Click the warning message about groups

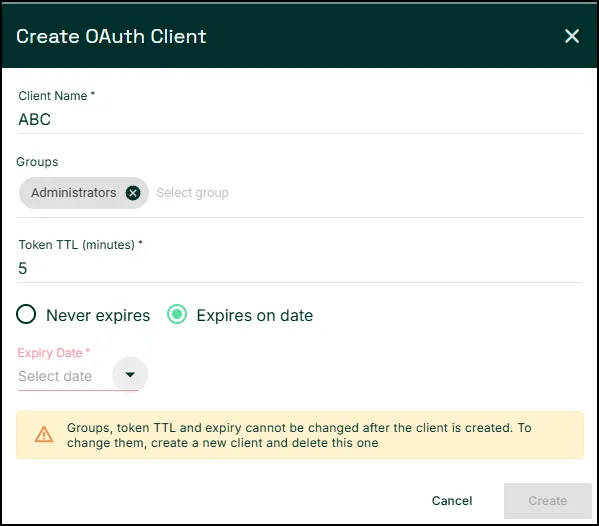(x=299, y=435)
